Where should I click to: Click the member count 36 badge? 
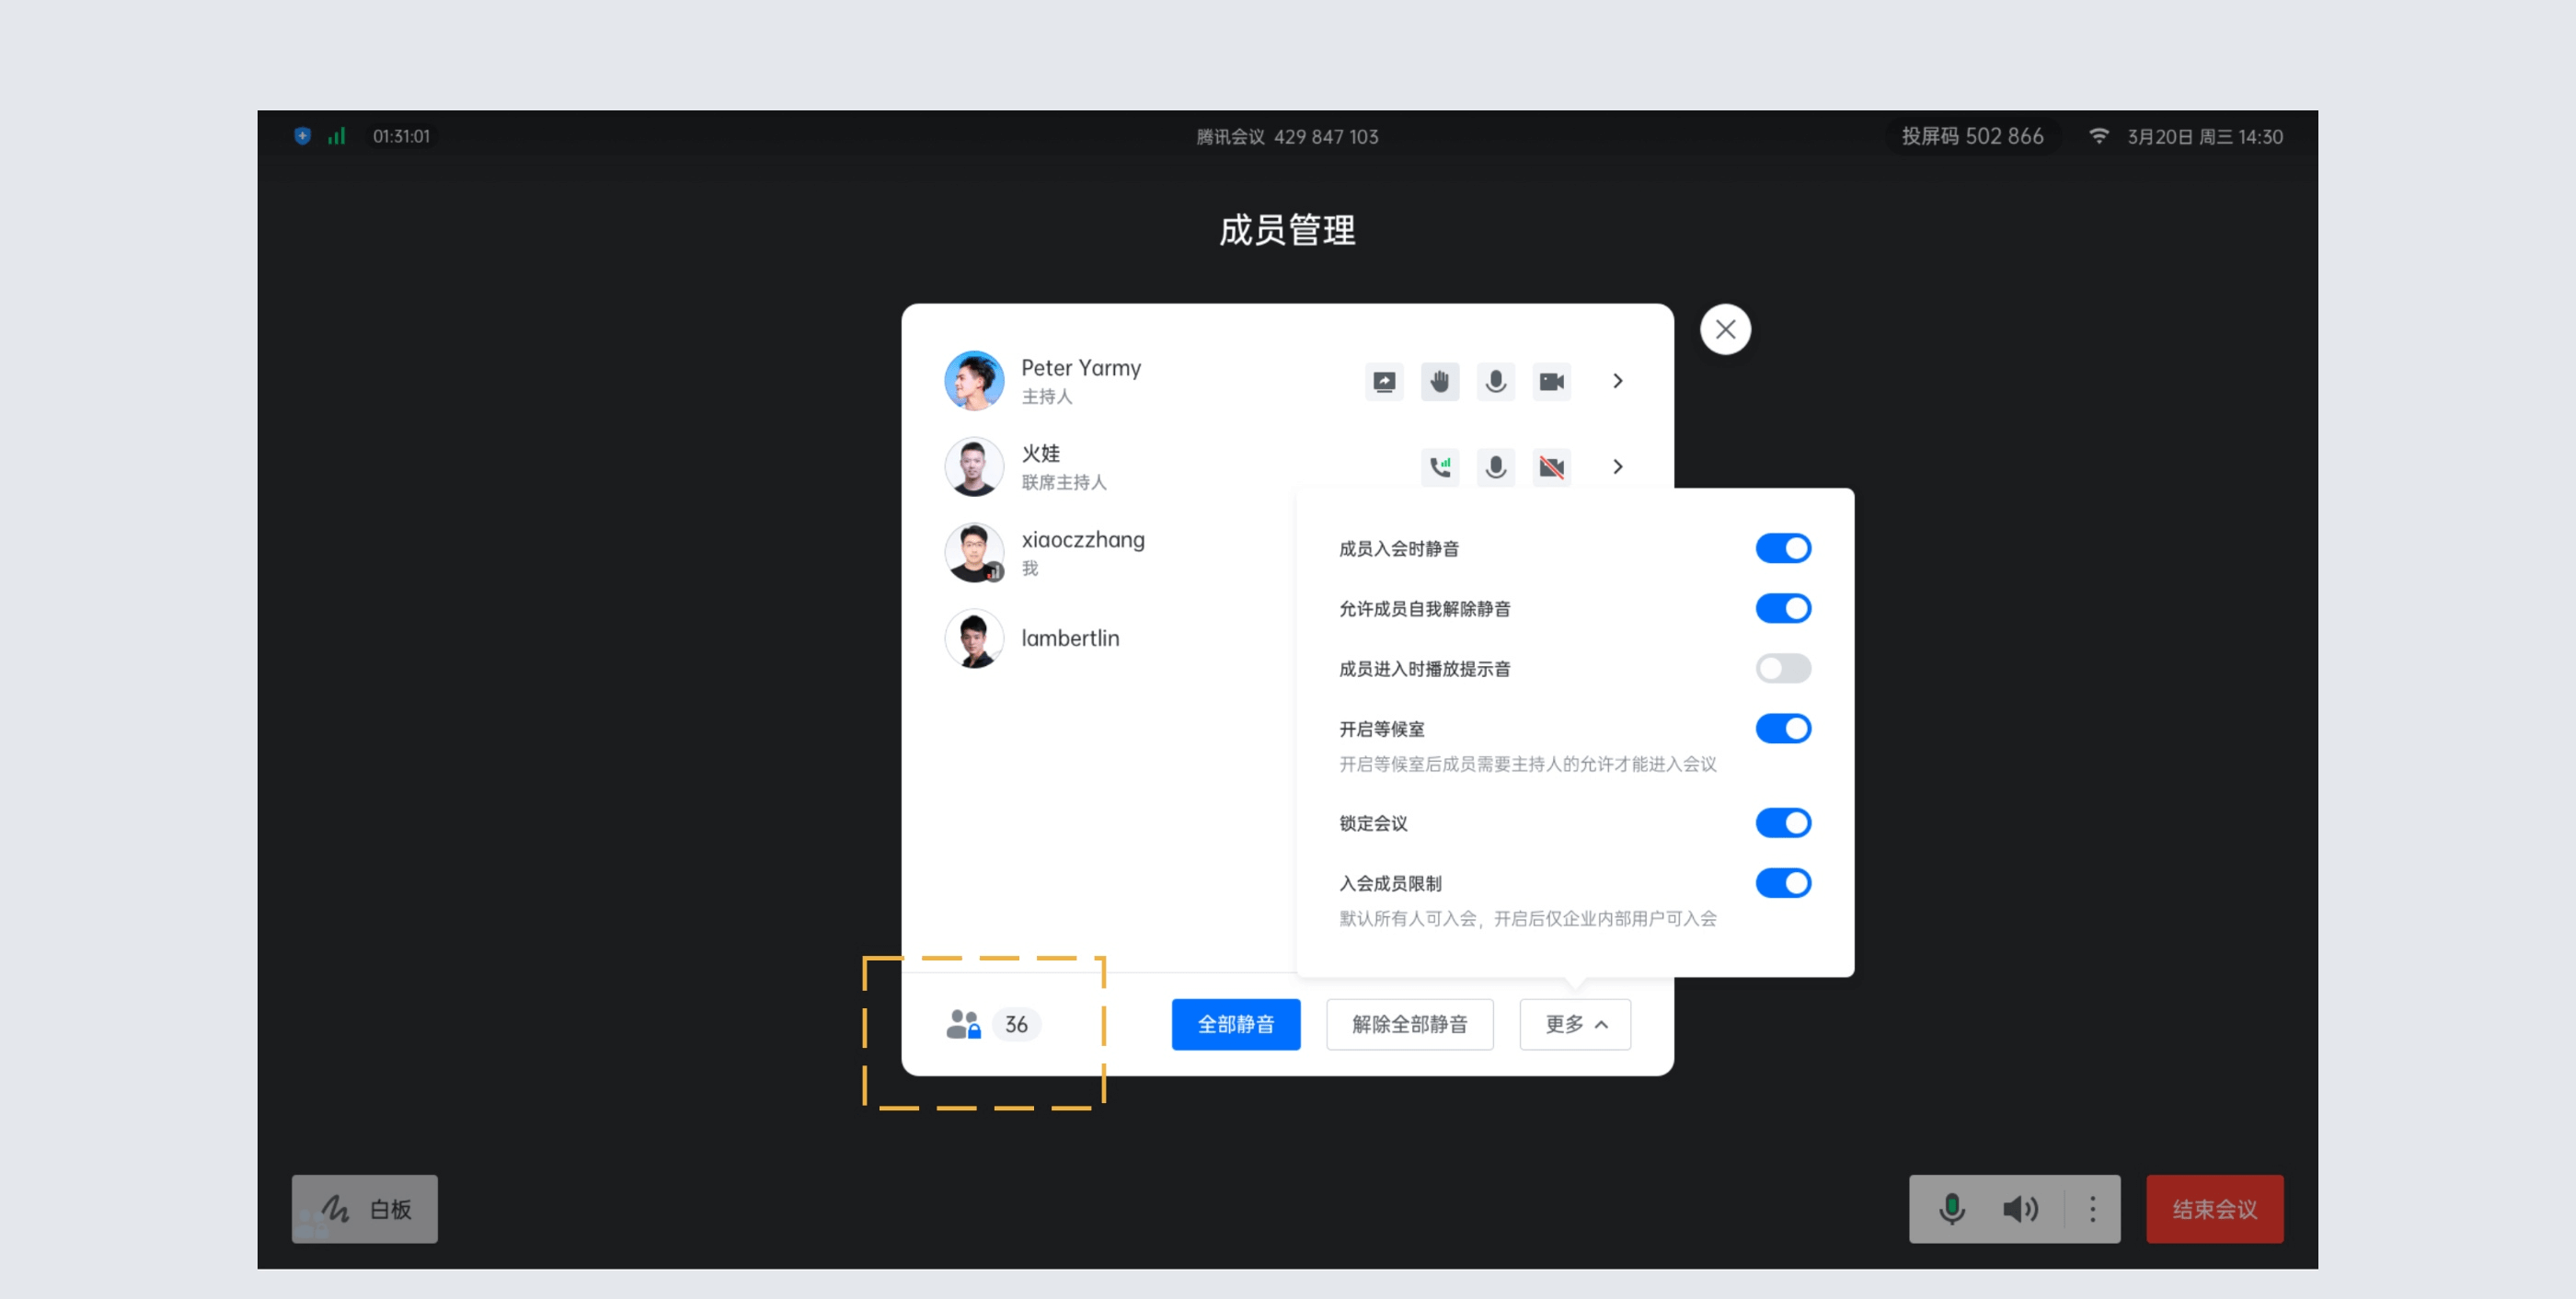point(1016,1024)
